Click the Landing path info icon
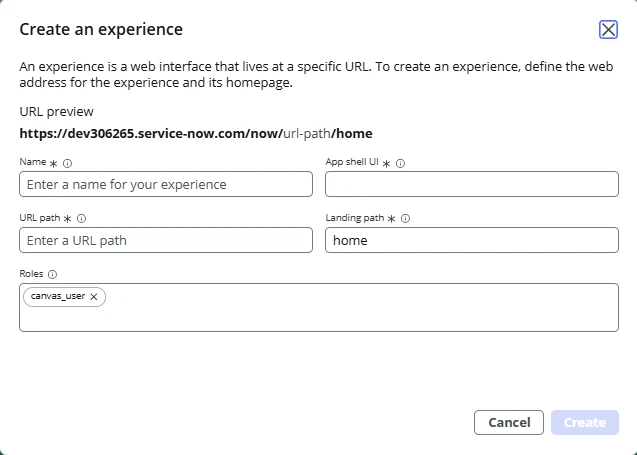Image resolution: width=637 pixels, height=455 pixels. point(406,218)
